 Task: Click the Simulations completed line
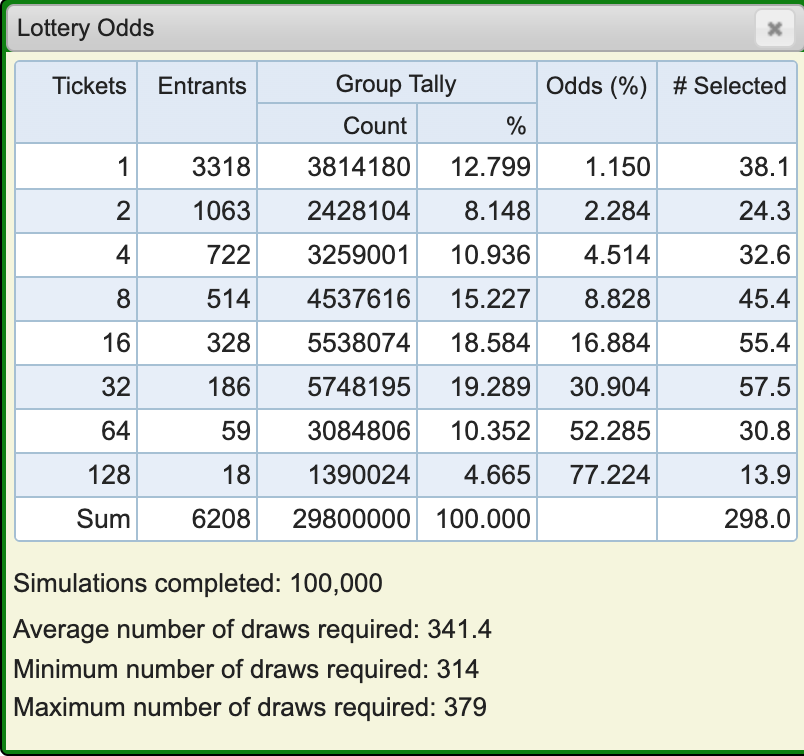[x=198, y=584]
